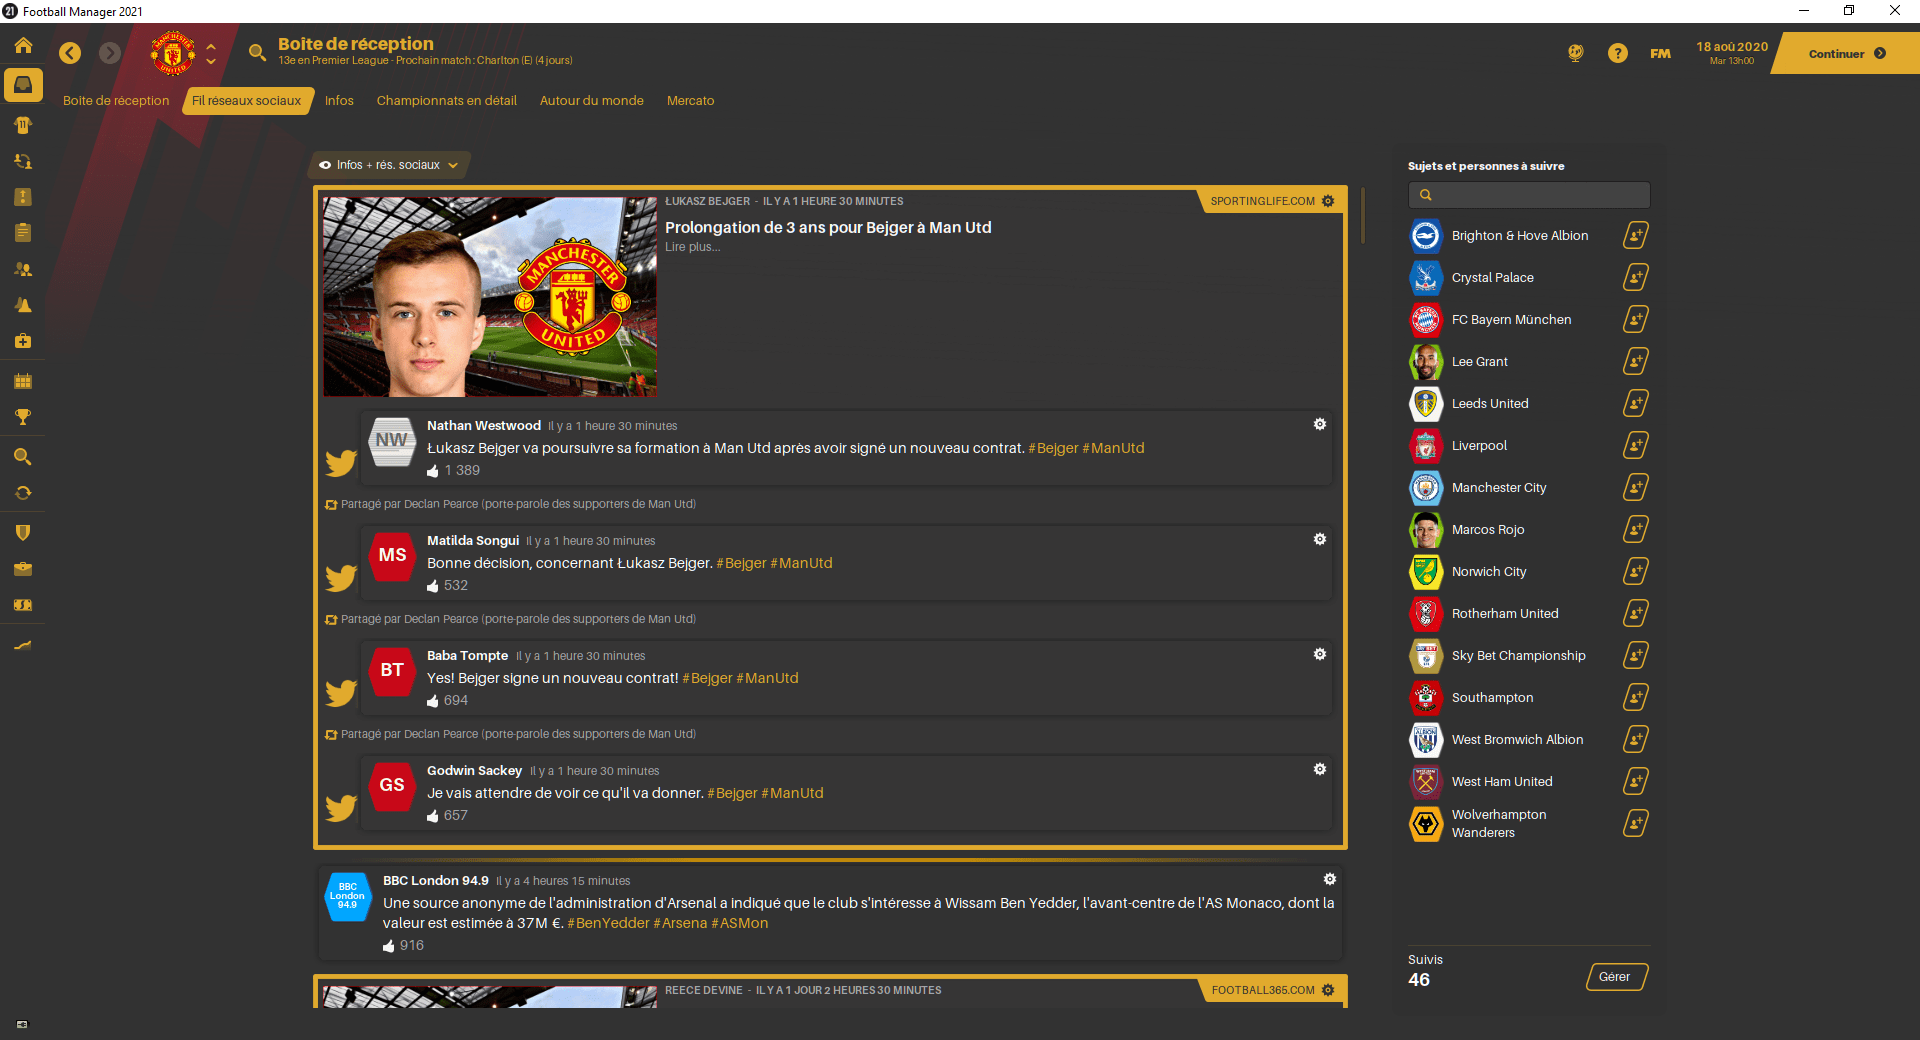1920x1040 pixels.
Task: Switch to the 'Boîte de réception' tab
Action: coord(116,101)
